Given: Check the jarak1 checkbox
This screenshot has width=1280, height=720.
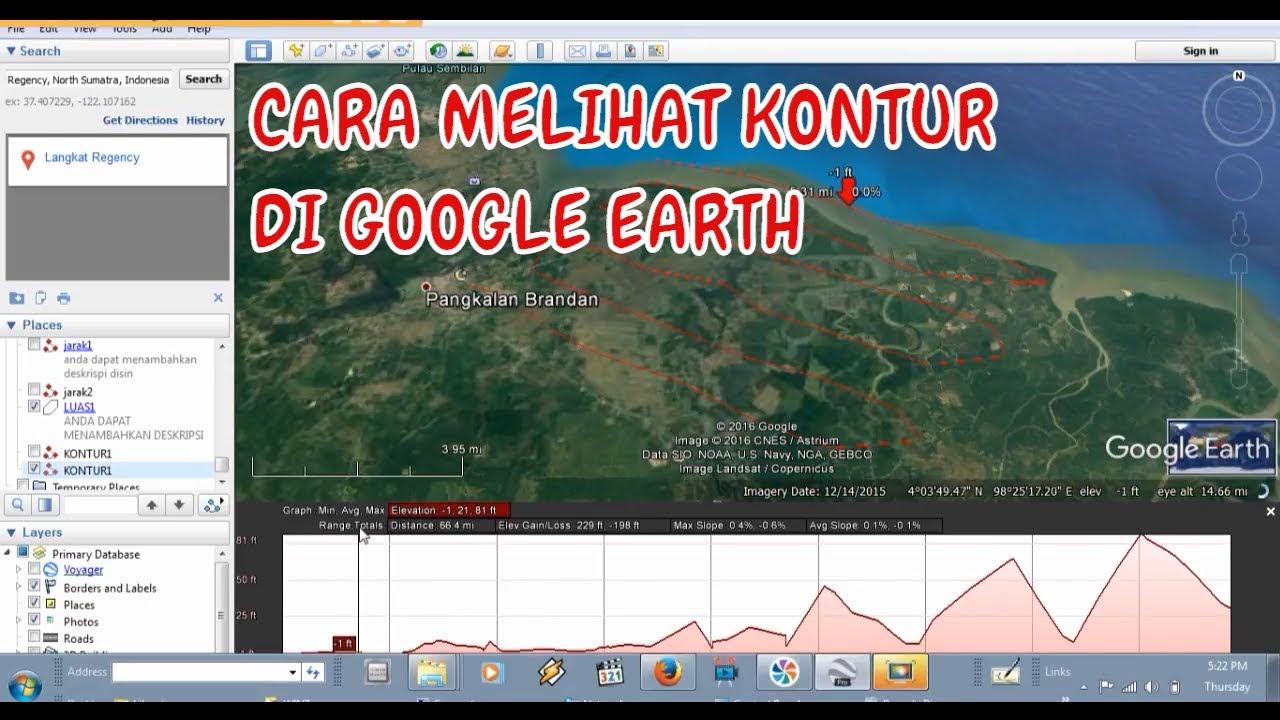Looking at the screenshot, I should [x=34, y=344].
